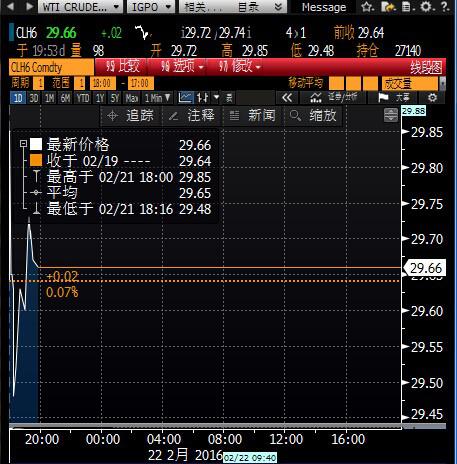
Task: Edit the 周期 period value field
Action: tap(39, 83)
